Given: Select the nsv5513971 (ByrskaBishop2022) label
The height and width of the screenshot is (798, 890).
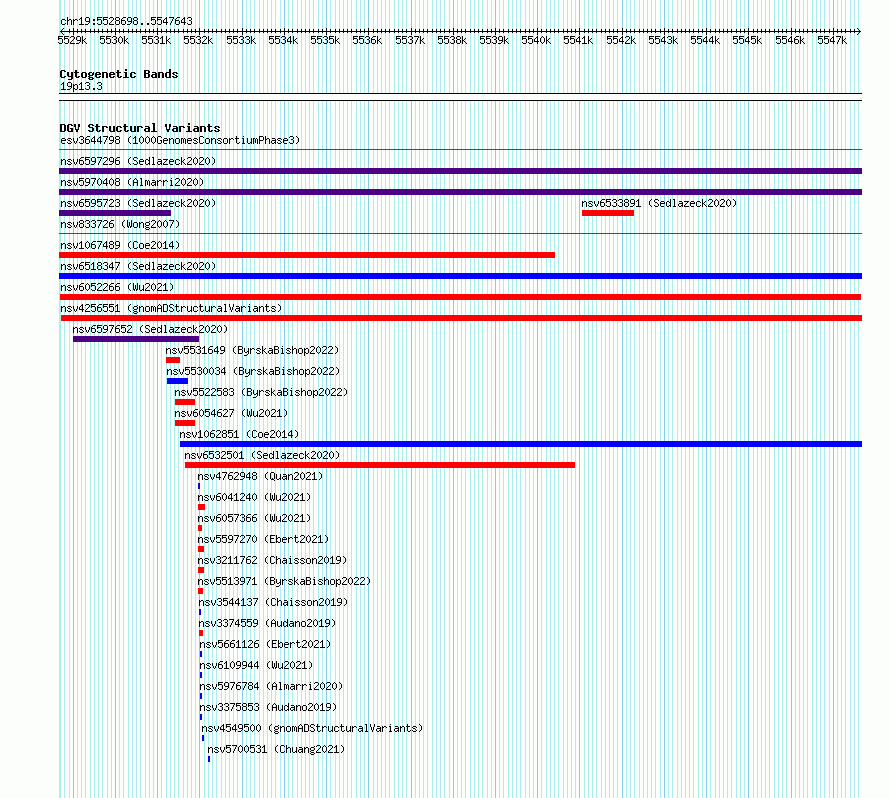Looking at the screenshot, I should pyautogui.click(x=284, y=581).
